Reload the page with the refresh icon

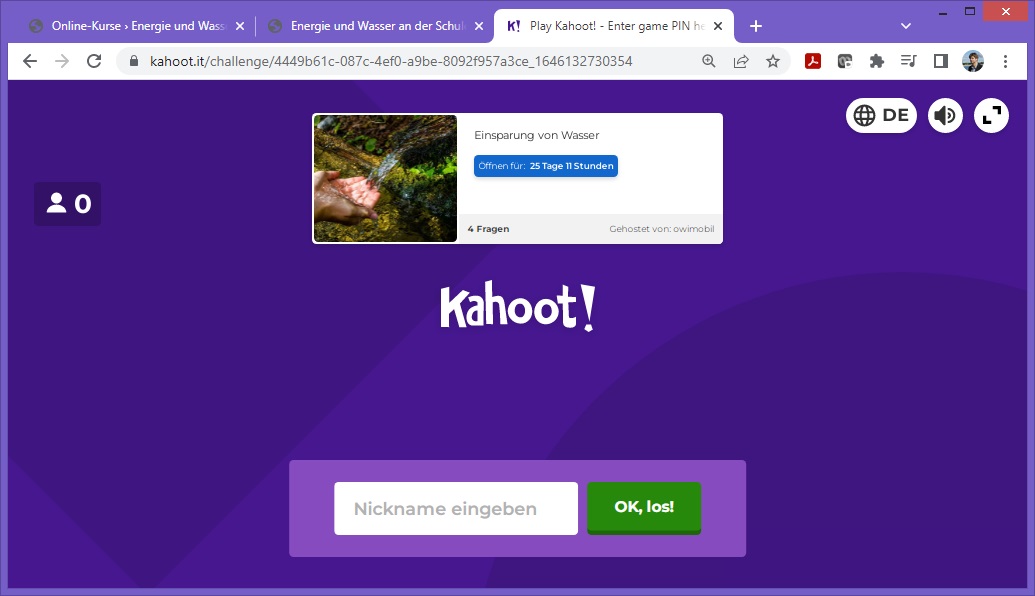[94, 61]
